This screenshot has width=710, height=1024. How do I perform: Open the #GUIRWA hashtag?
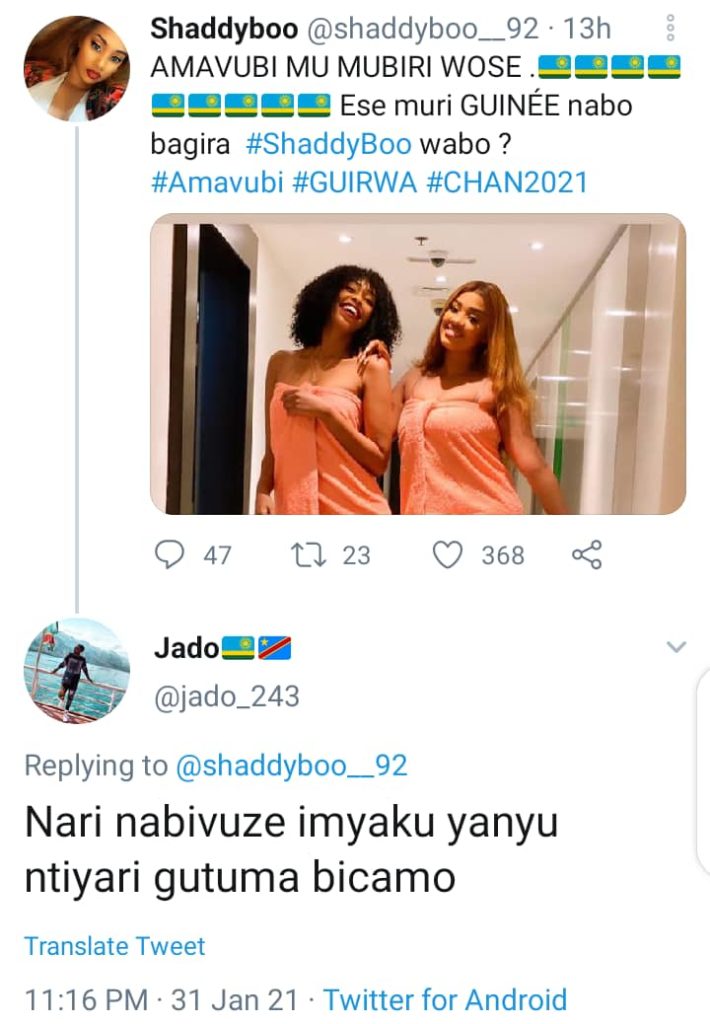pos(355,182)
